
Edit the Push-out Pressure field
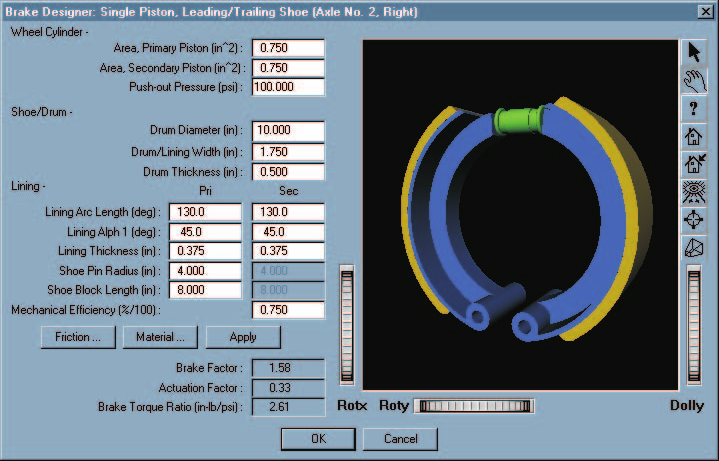288,87
